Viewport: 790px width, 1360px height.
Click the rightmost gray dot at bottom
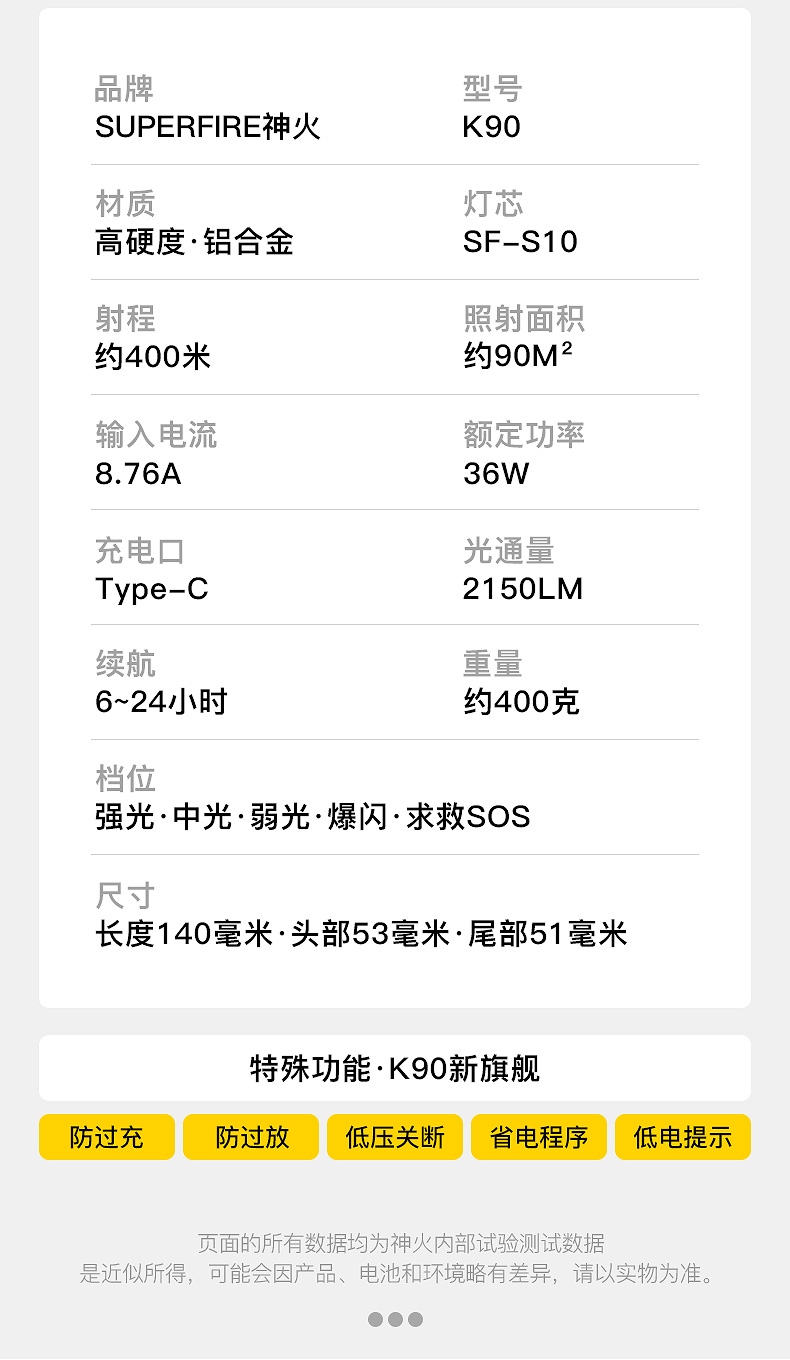415,1319
